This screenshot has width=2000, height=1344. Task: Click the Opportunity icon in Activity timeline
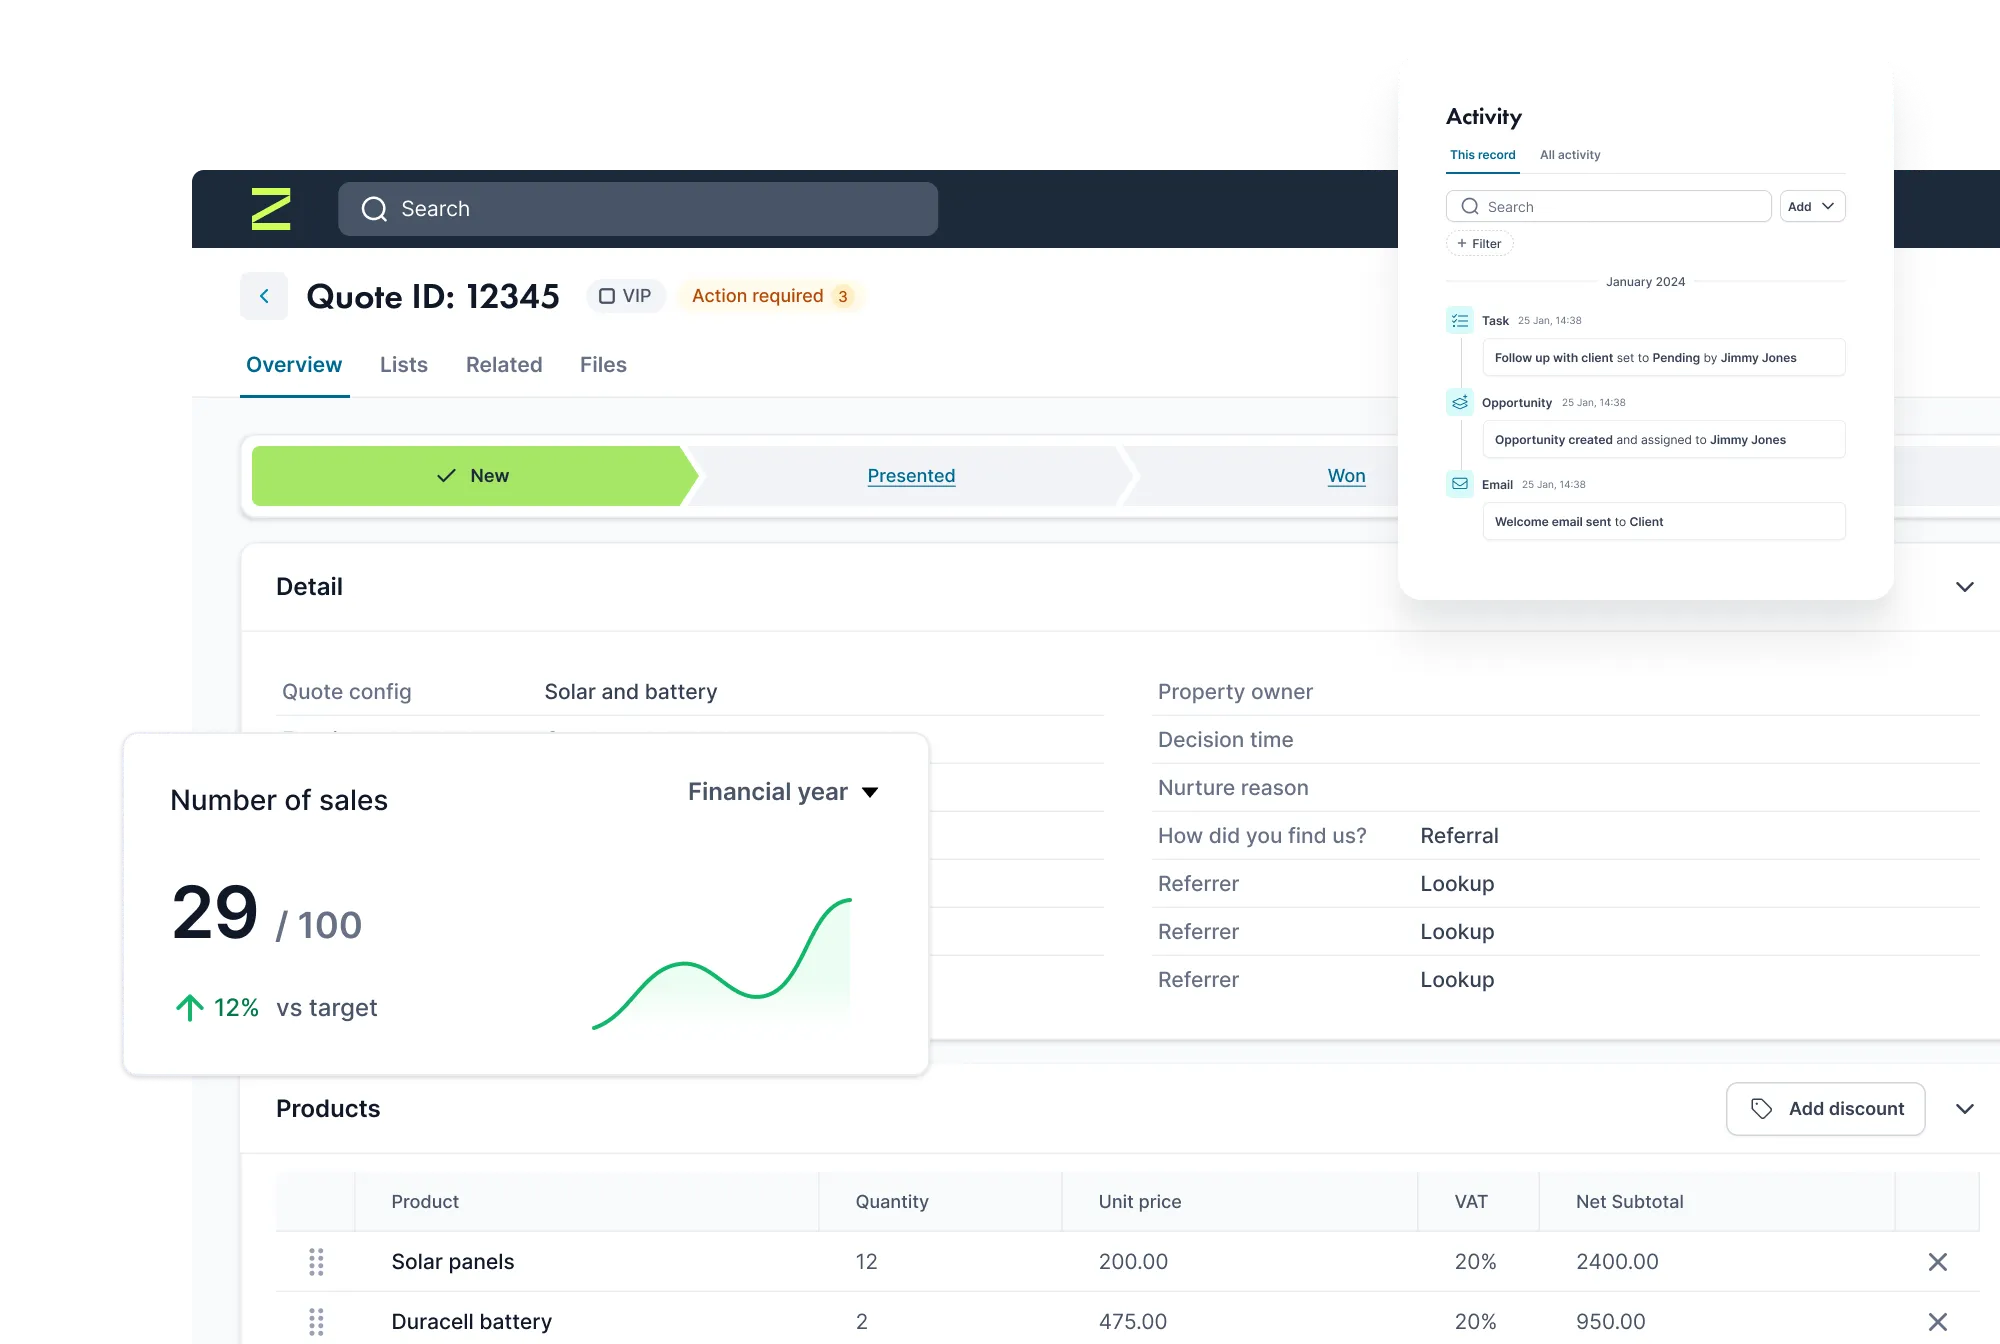(1460, 403)
